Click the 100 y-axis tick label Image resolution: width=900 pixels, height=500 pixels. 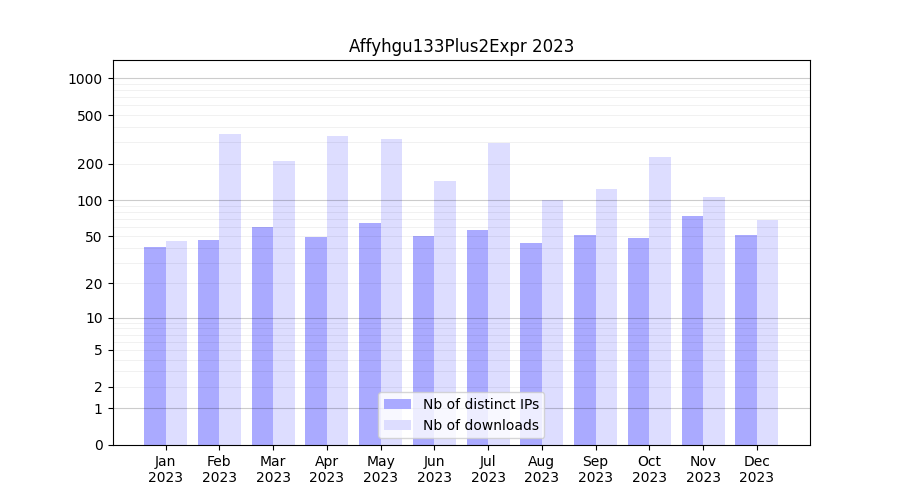(x=90, y=201)
